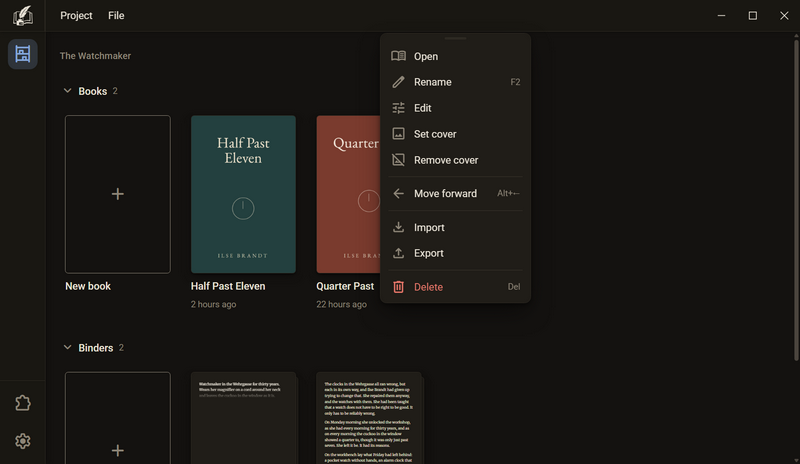Click the image icon beside Set cover
800x464 pixels.
[x=398, y=134]
